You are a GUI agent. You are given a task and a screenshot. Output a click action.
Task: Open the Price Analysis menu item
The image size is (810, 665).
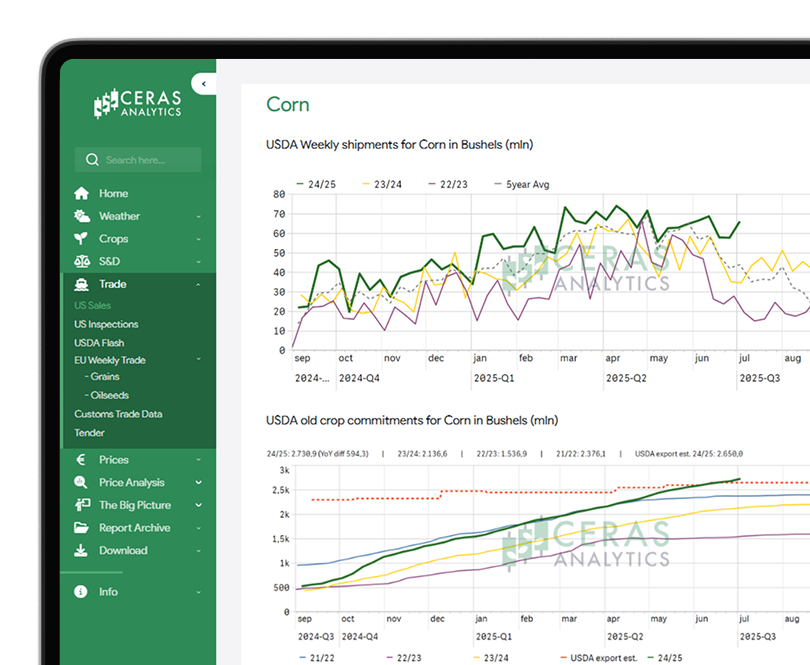pyautogui.click(x=132, y=483)
